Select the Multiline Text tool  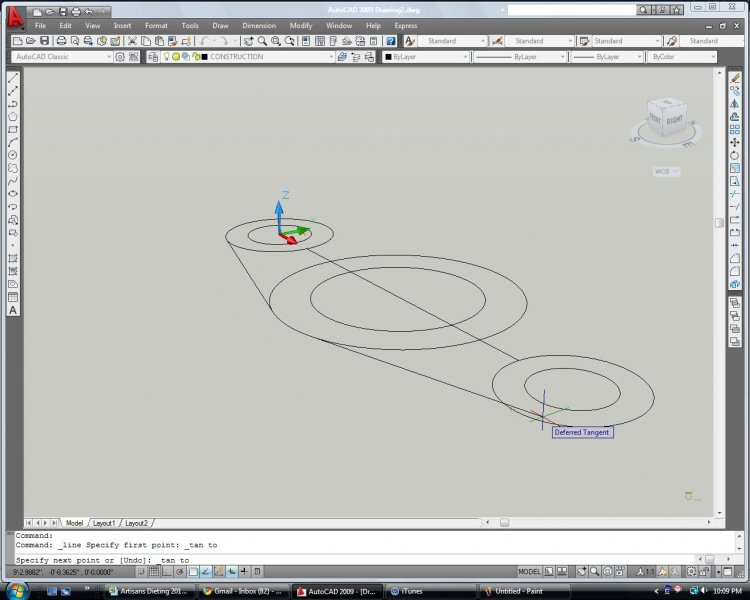pos(13,310)
